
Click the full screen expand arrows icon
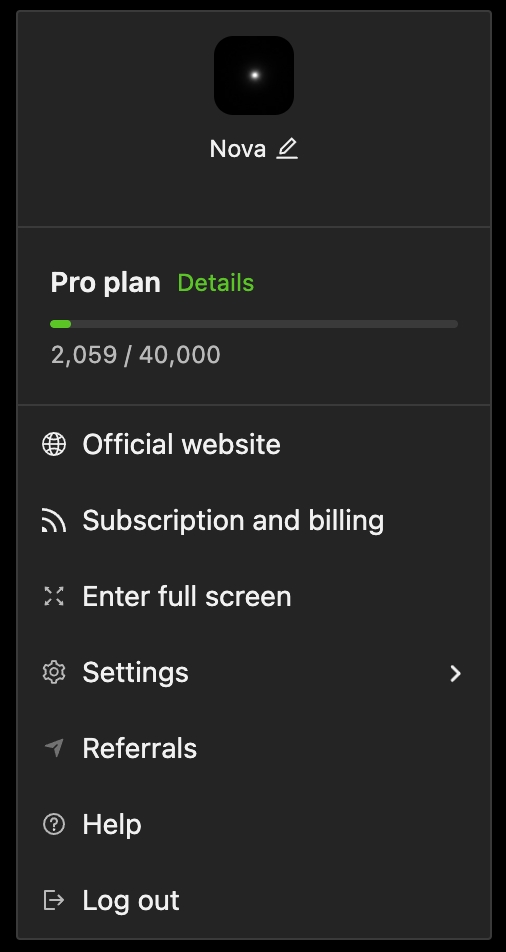(x=54, y=596)
